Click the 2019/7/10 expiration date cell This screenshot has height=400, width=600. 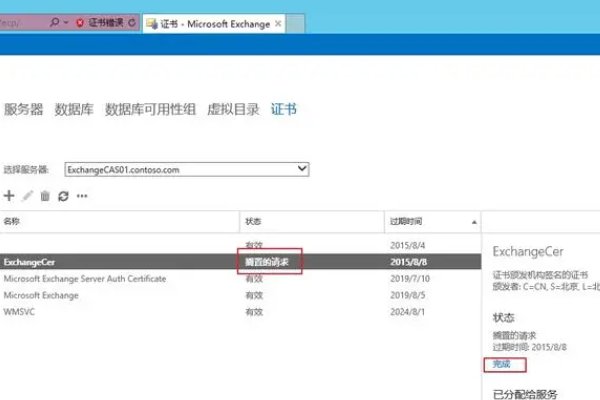click(410, 279)
